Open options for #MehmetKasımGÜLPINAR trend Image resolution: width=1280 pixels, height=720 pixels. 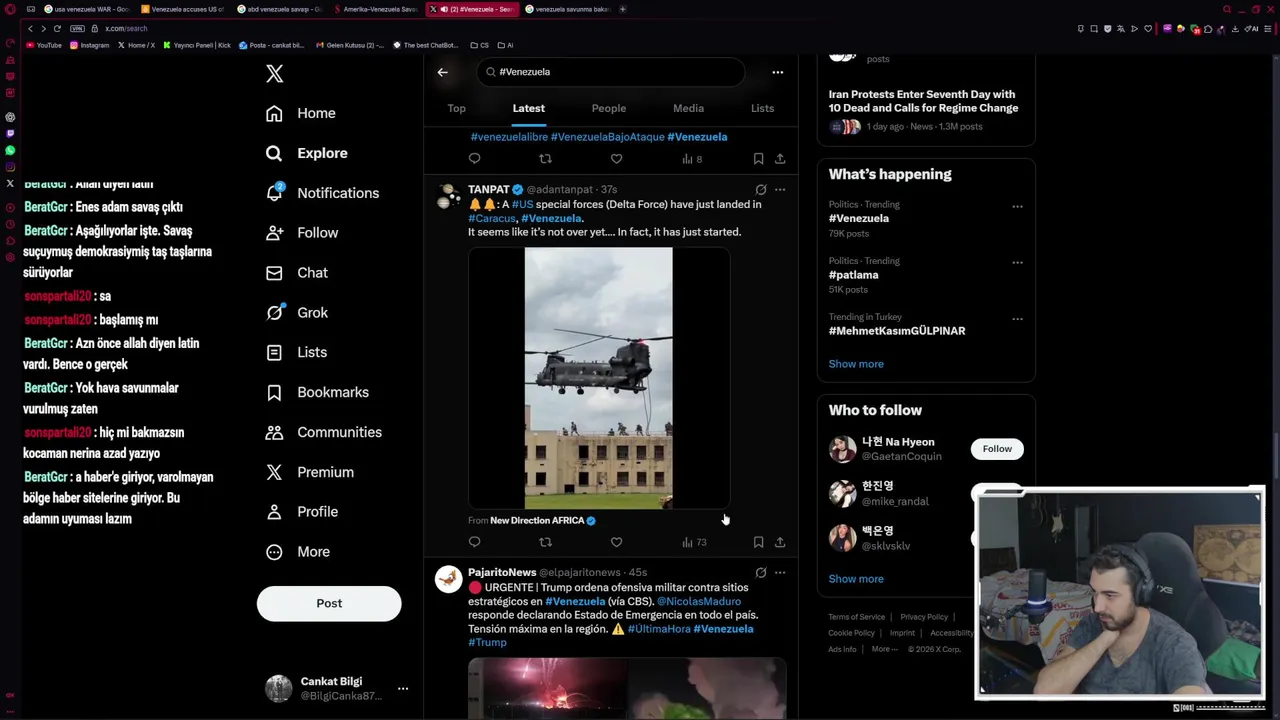1017,319
